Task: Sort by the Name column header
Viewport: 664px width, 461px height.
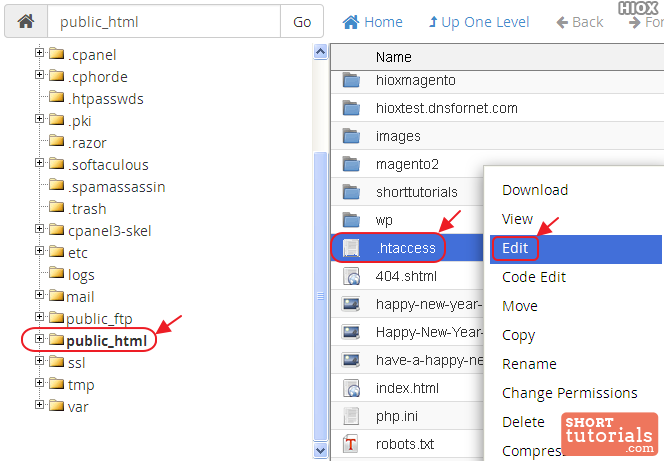Action: click(393, 57)
